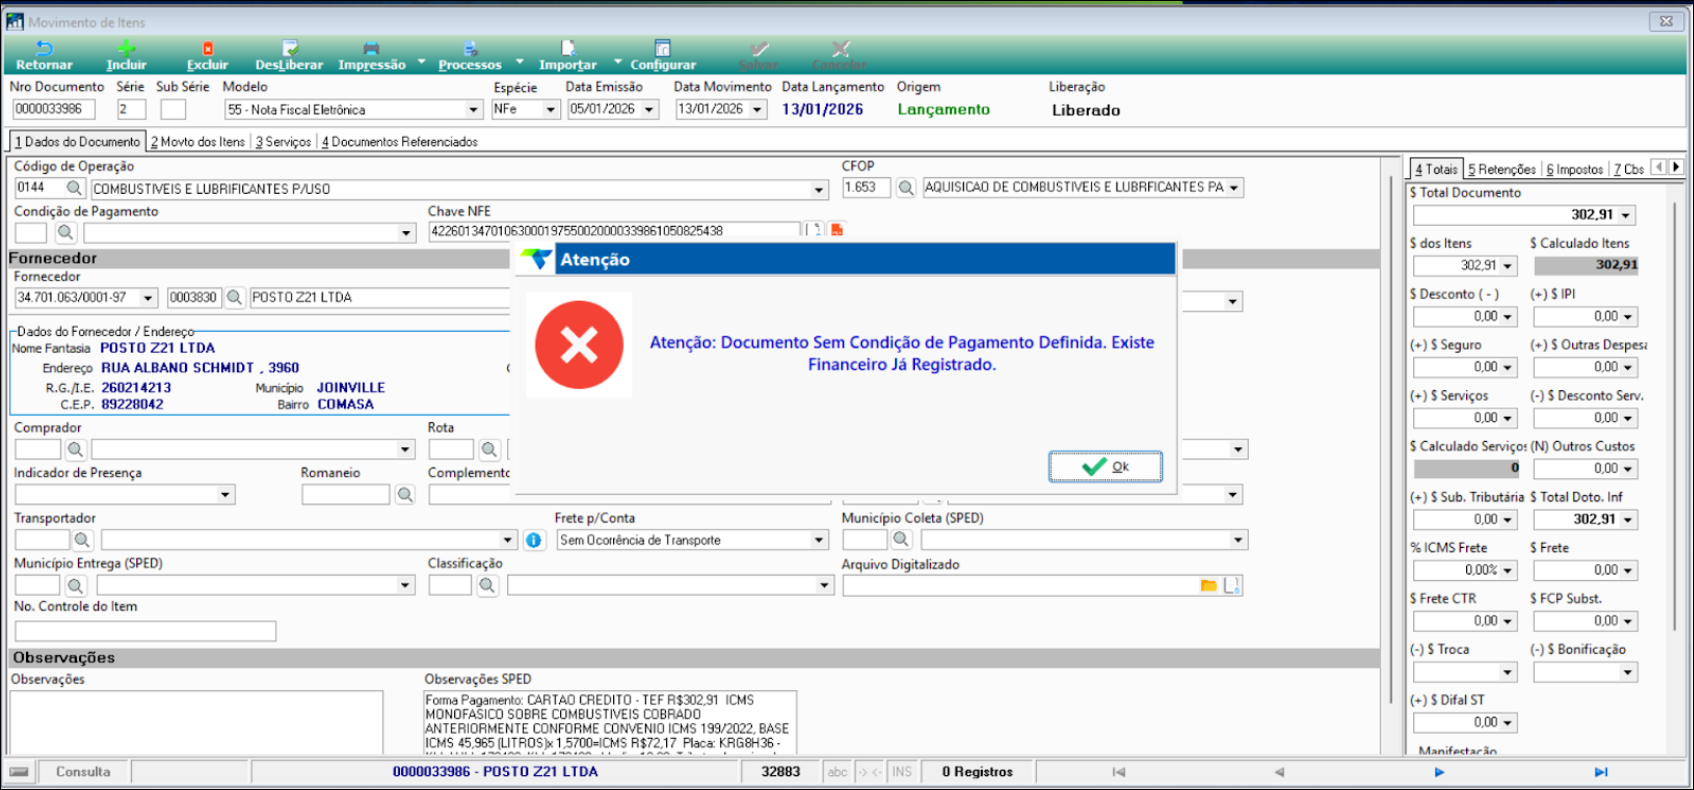Click the Retornar toolbar icon
The height and width of the screenshot is (790, 1694).
(x=44, y=48)
